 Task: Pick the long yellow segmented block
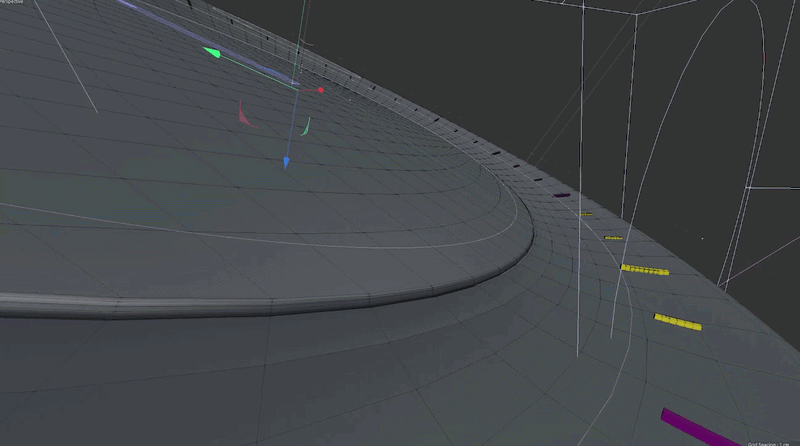click(x=644, y=269)
